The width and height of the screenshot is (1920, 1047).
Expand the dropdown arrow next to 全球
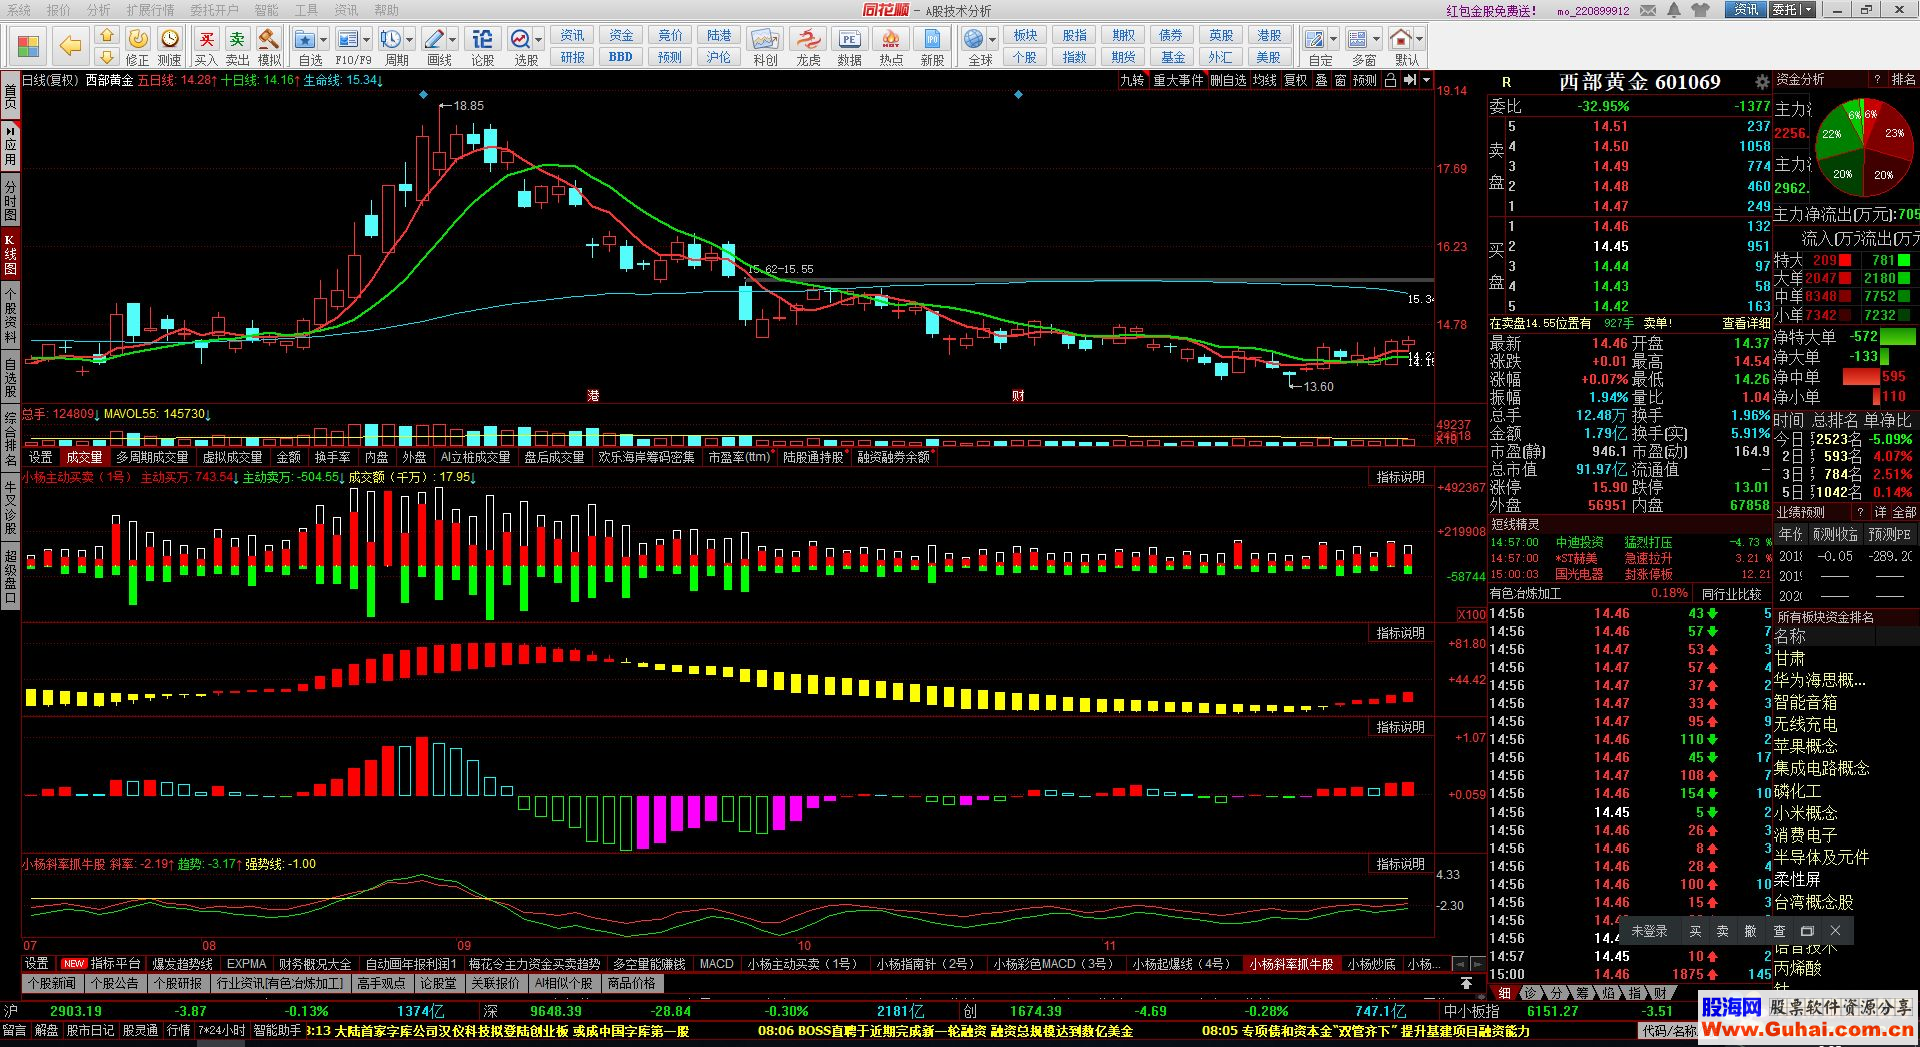point(993,40)
